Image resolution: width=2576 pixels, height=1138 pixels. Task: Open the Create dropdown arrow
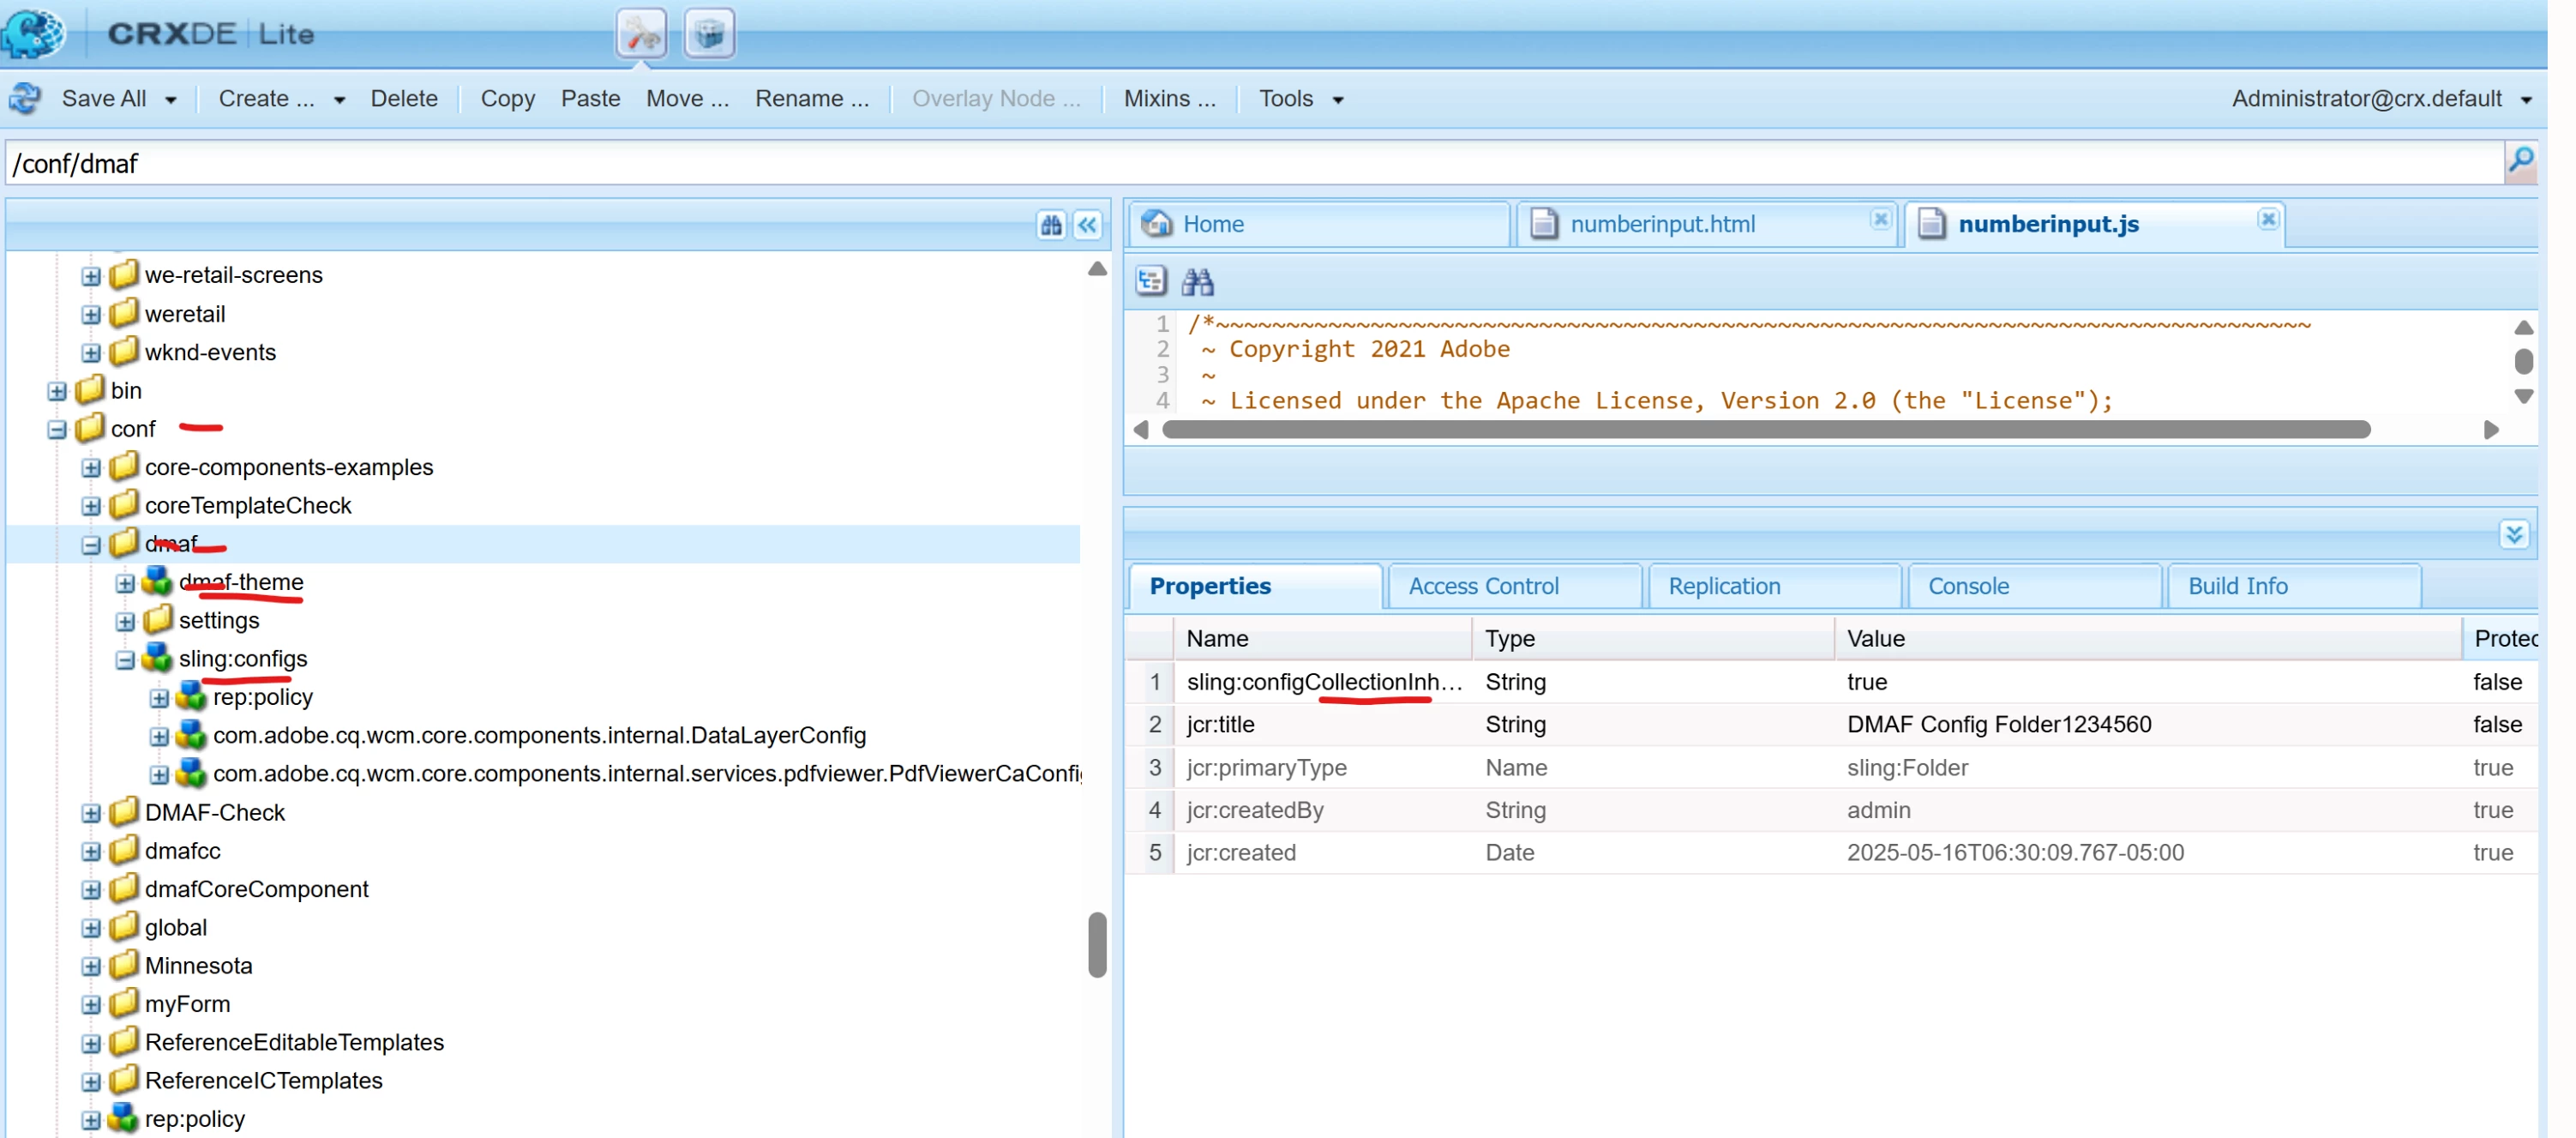(340, 99)
